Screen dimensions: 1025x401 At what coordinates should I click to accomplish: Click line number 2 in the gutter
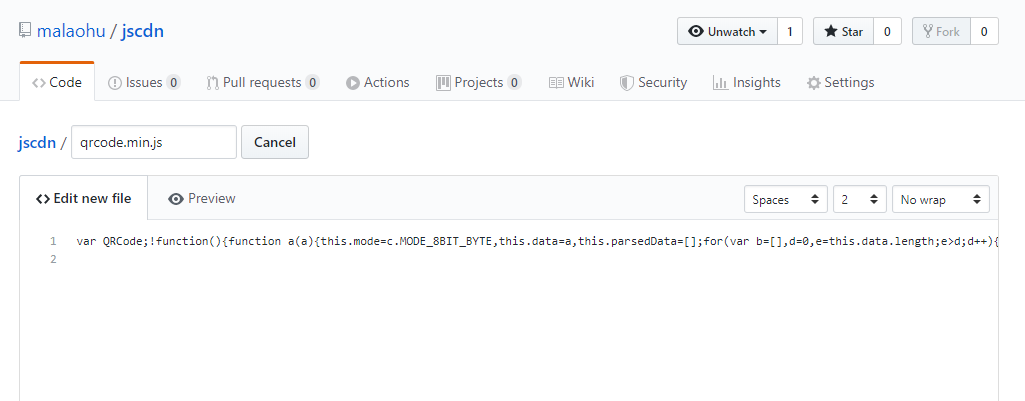click(54, 260)
